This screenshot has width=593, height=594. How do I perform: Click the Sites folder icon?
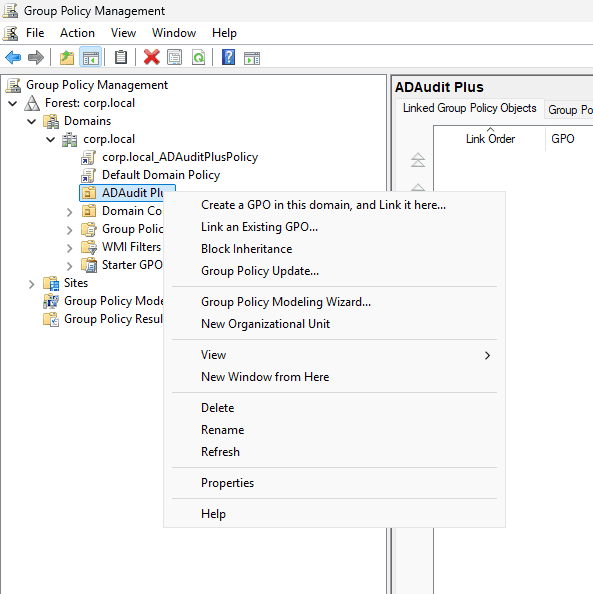pyautogui.click(x=51, y=283)
